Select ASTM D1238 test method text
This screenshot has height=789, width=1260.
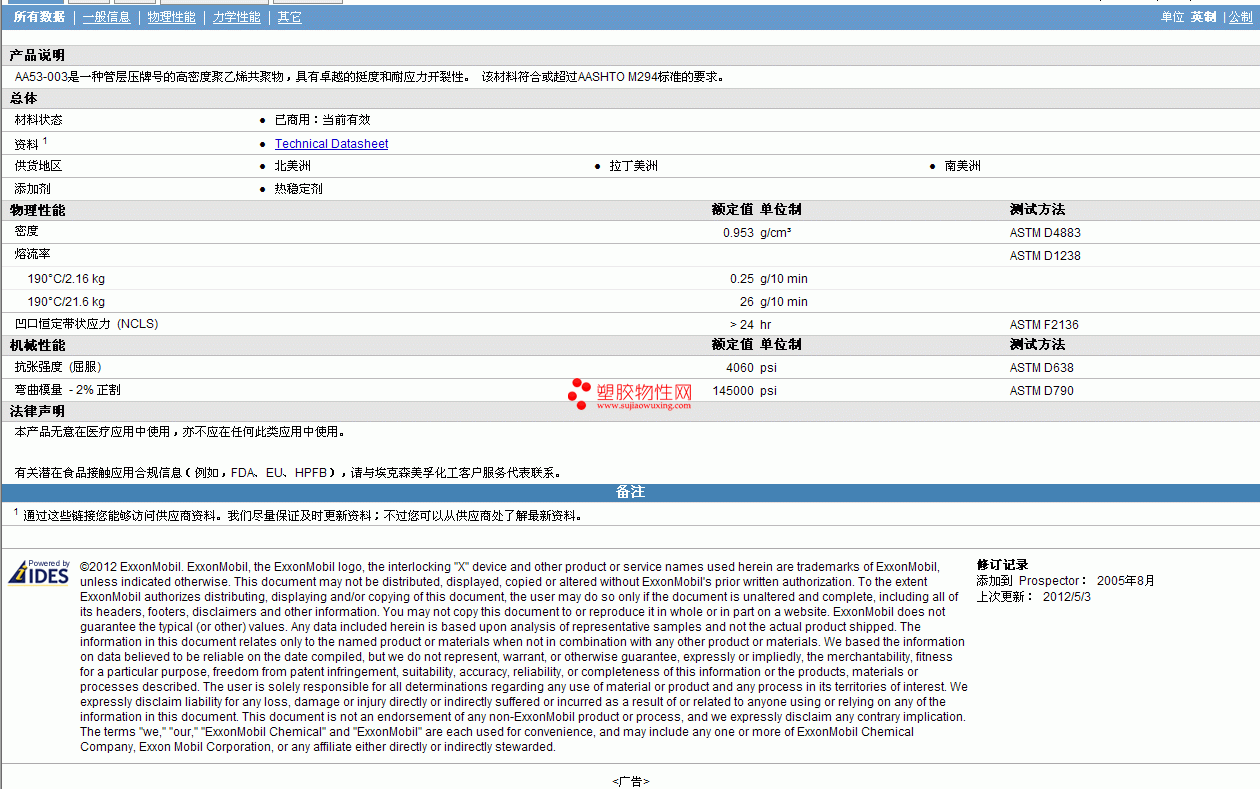1045,256
